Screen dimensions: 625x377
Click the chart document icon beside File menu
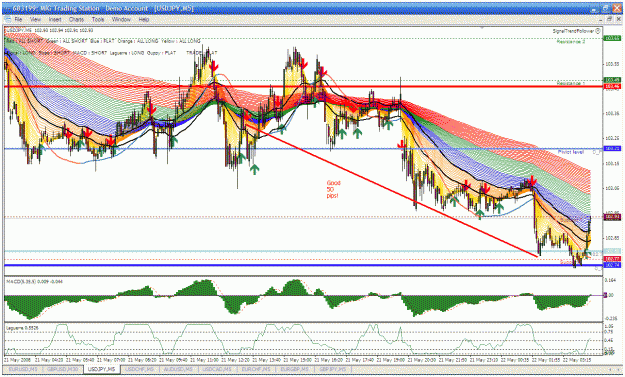(7, 19)
